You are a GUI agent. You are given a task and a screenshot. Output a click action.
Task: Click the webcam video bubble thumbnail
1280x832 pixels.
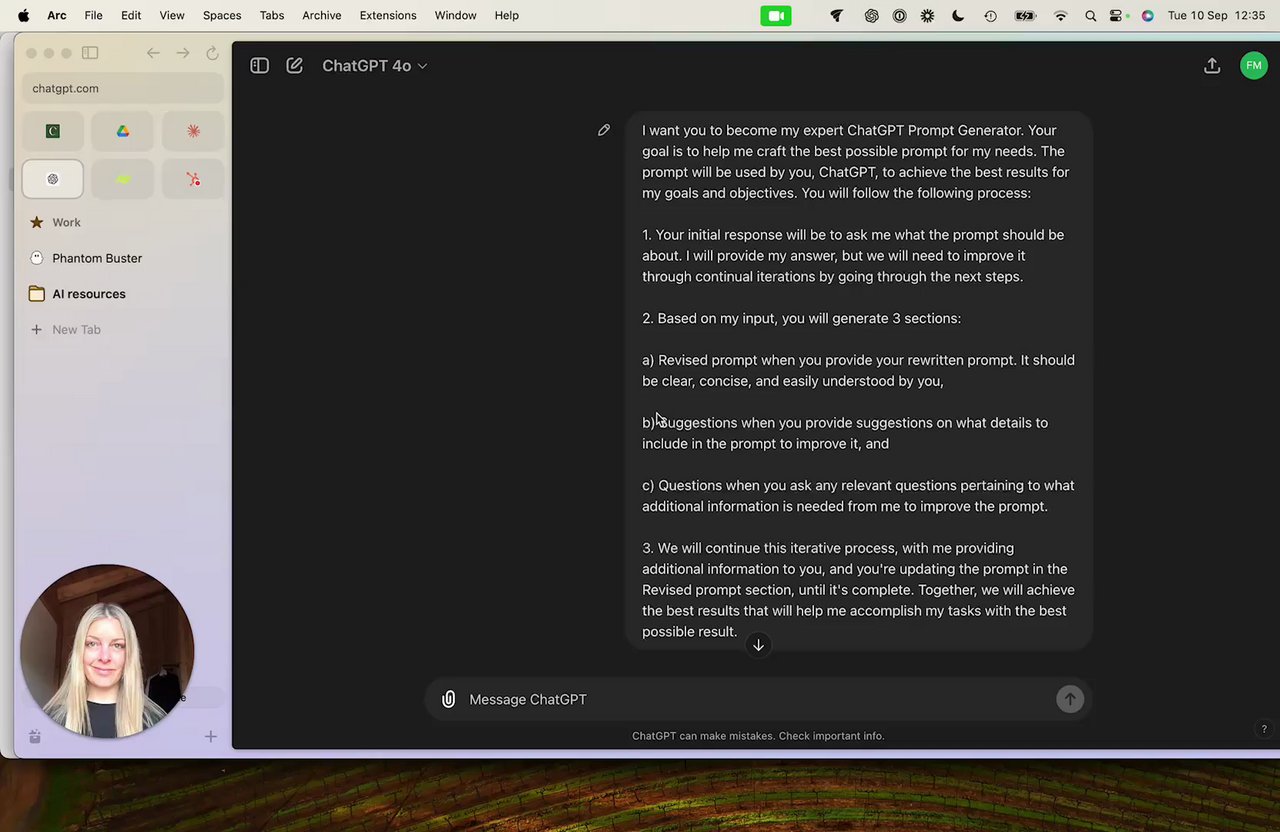pyautogui.click(x=107, y=651)
